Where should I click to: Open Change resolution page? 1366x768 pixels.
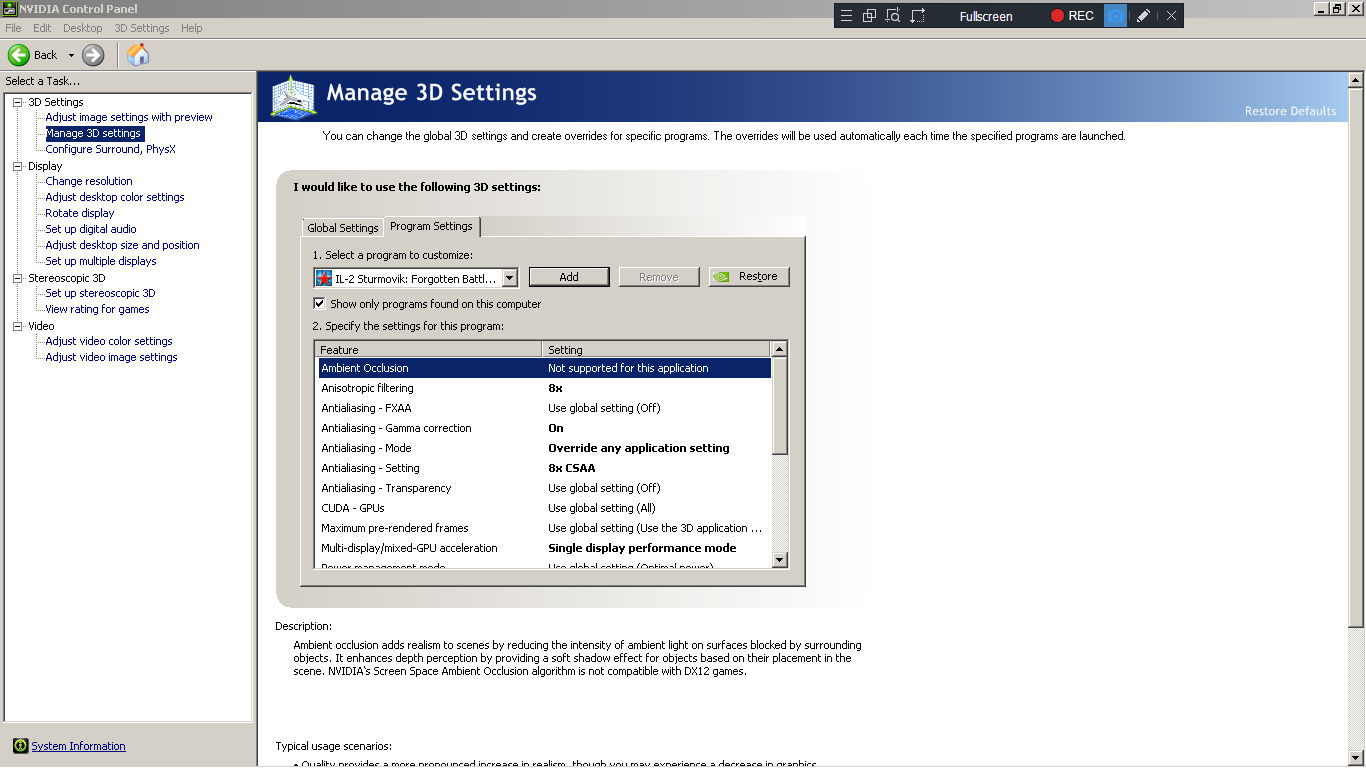[x=89, y=181]
